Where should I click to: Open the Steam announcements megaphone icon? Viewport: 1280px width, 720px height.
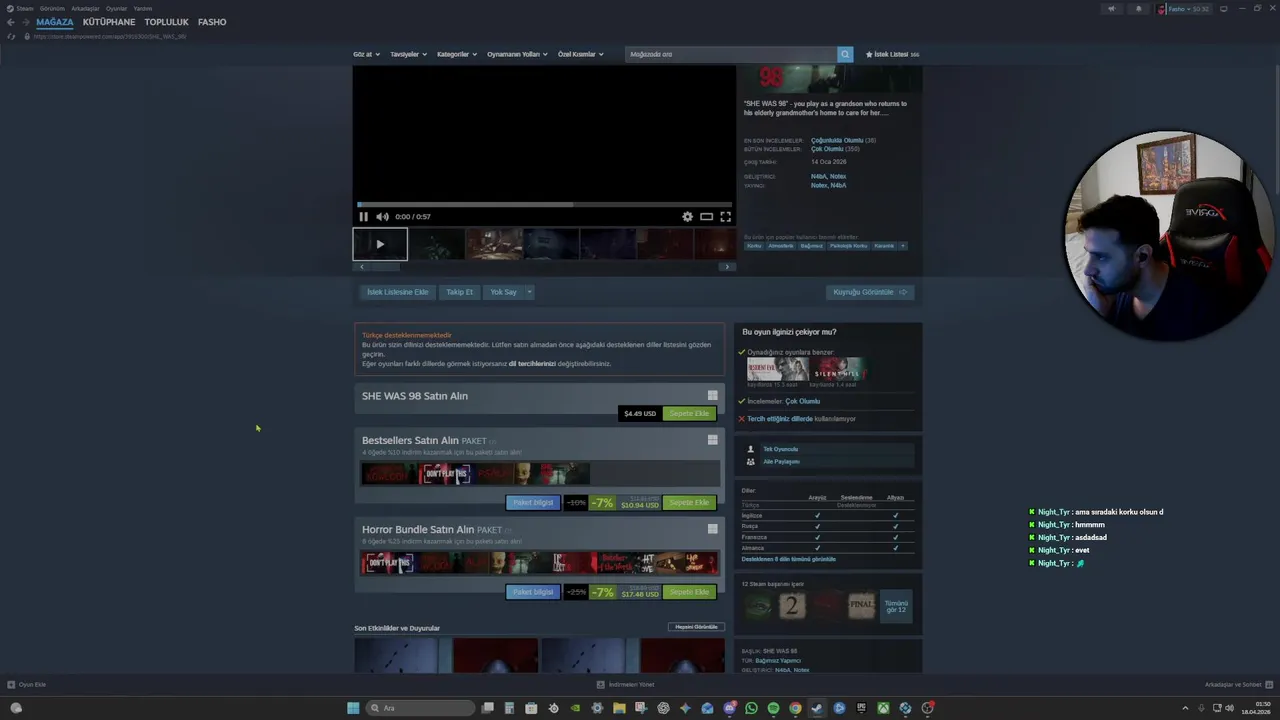point(1110,9)
